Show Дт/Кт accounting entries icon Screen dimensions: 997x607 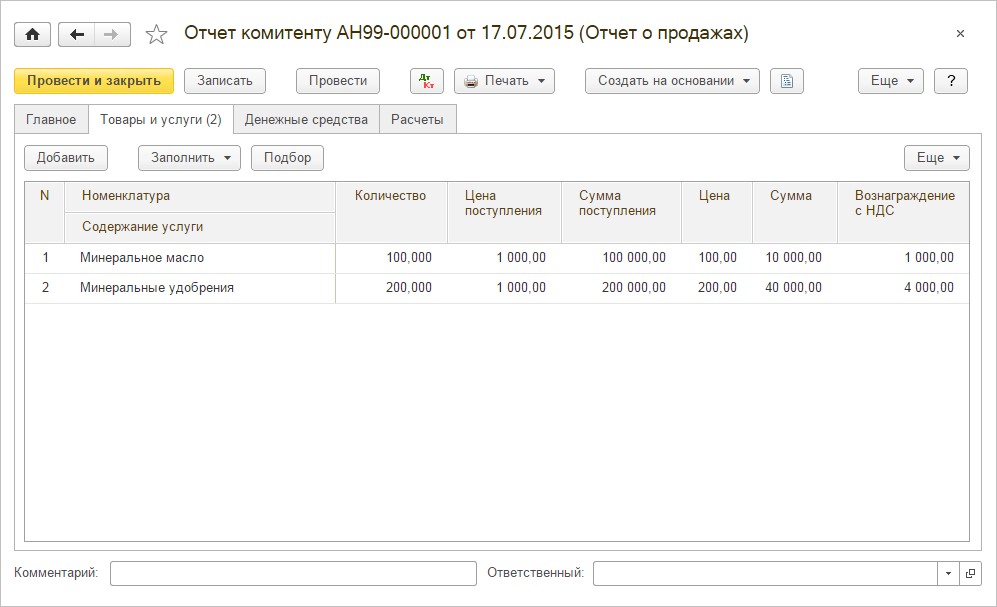click(x=427, y=81)
